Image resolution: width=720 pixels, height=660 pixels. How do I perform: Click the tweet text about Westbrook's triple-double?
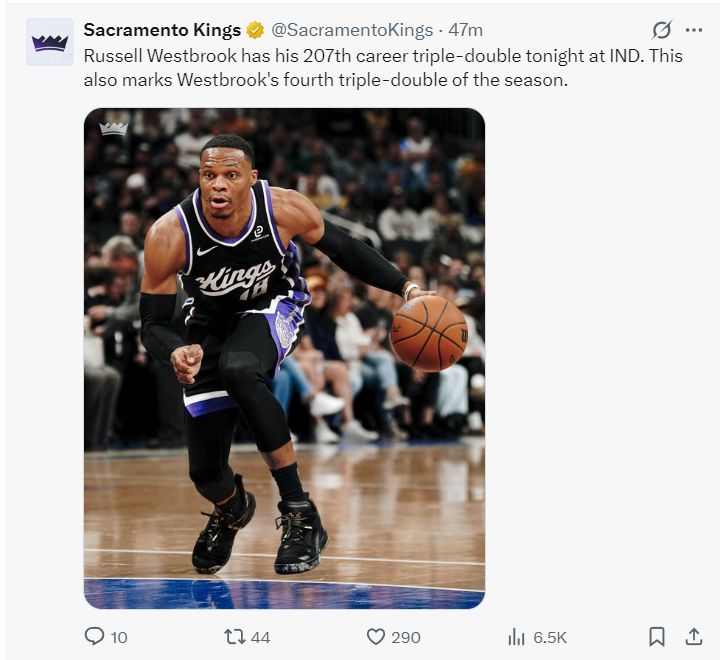point(383,67)
